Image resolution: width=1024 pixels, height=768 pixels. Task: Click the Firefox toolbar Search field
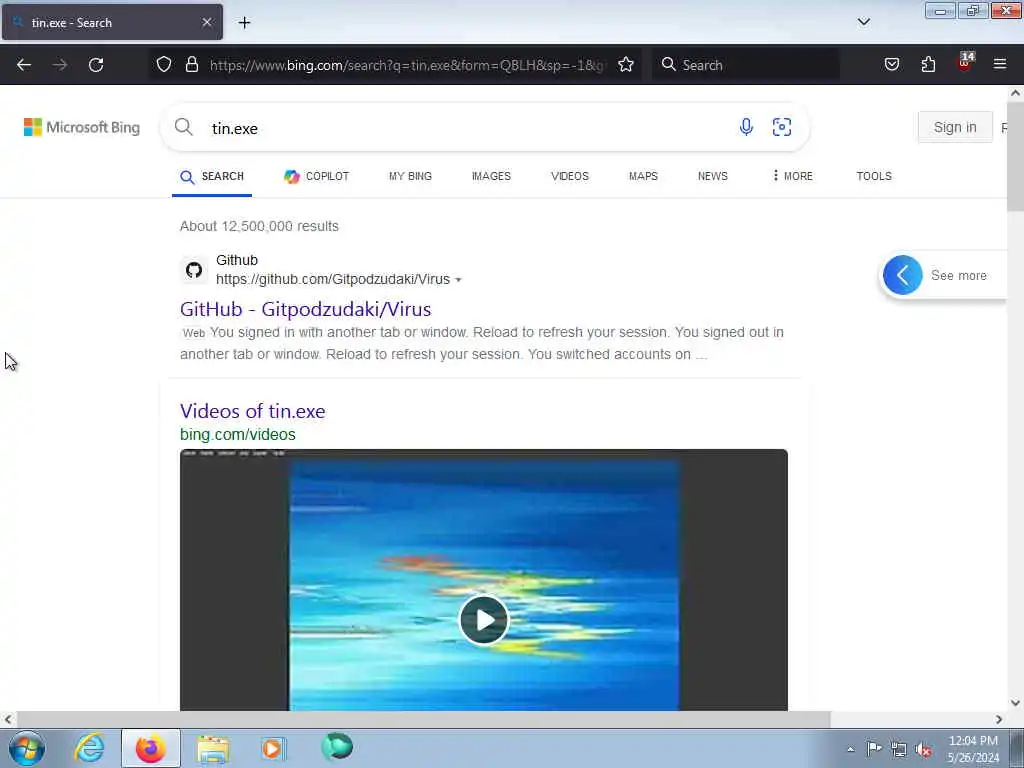click(746, 65)
